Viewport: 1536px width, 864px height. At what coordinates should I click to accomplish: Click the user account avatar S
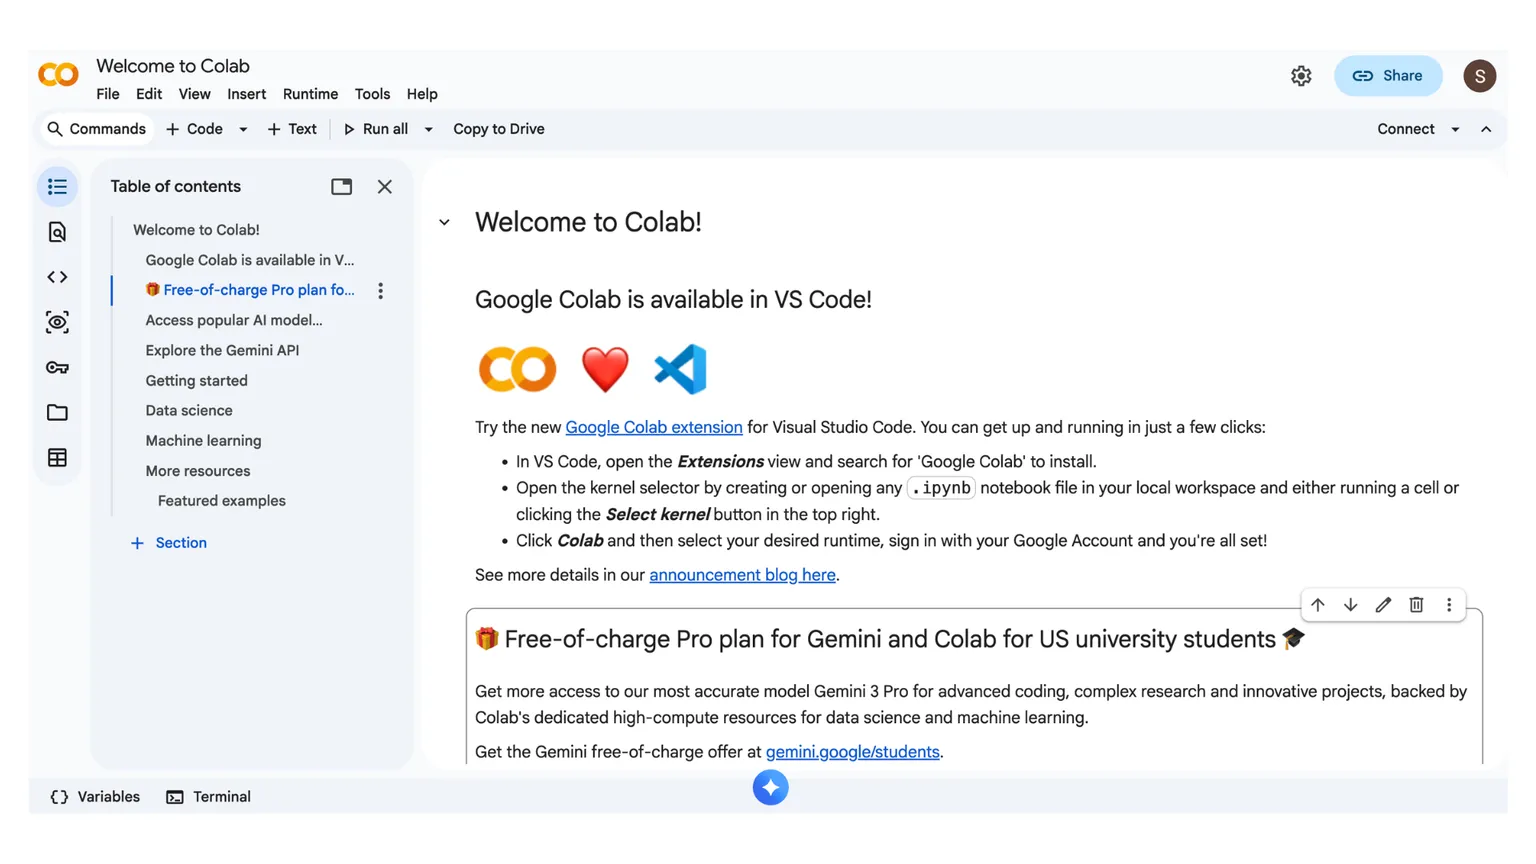pos(1479,76)
